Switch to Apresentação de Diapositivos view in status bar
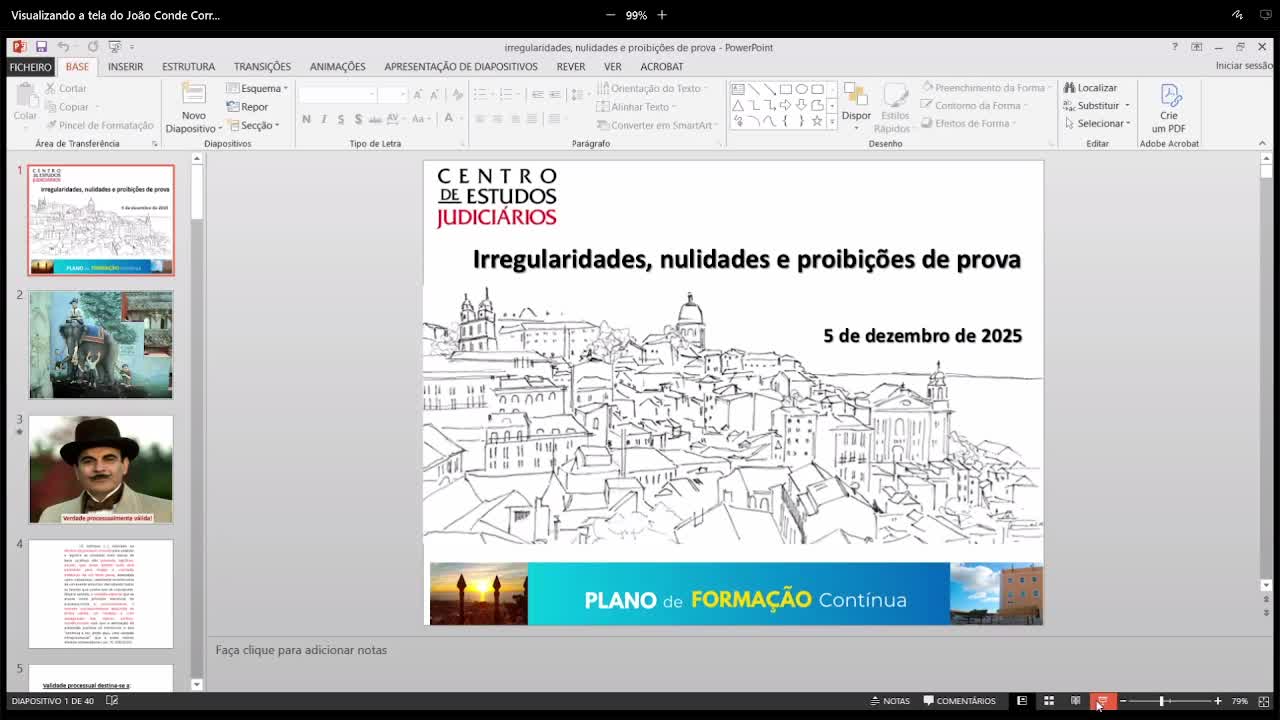This screenshot has height=720, width=1280. point(1100,700)
